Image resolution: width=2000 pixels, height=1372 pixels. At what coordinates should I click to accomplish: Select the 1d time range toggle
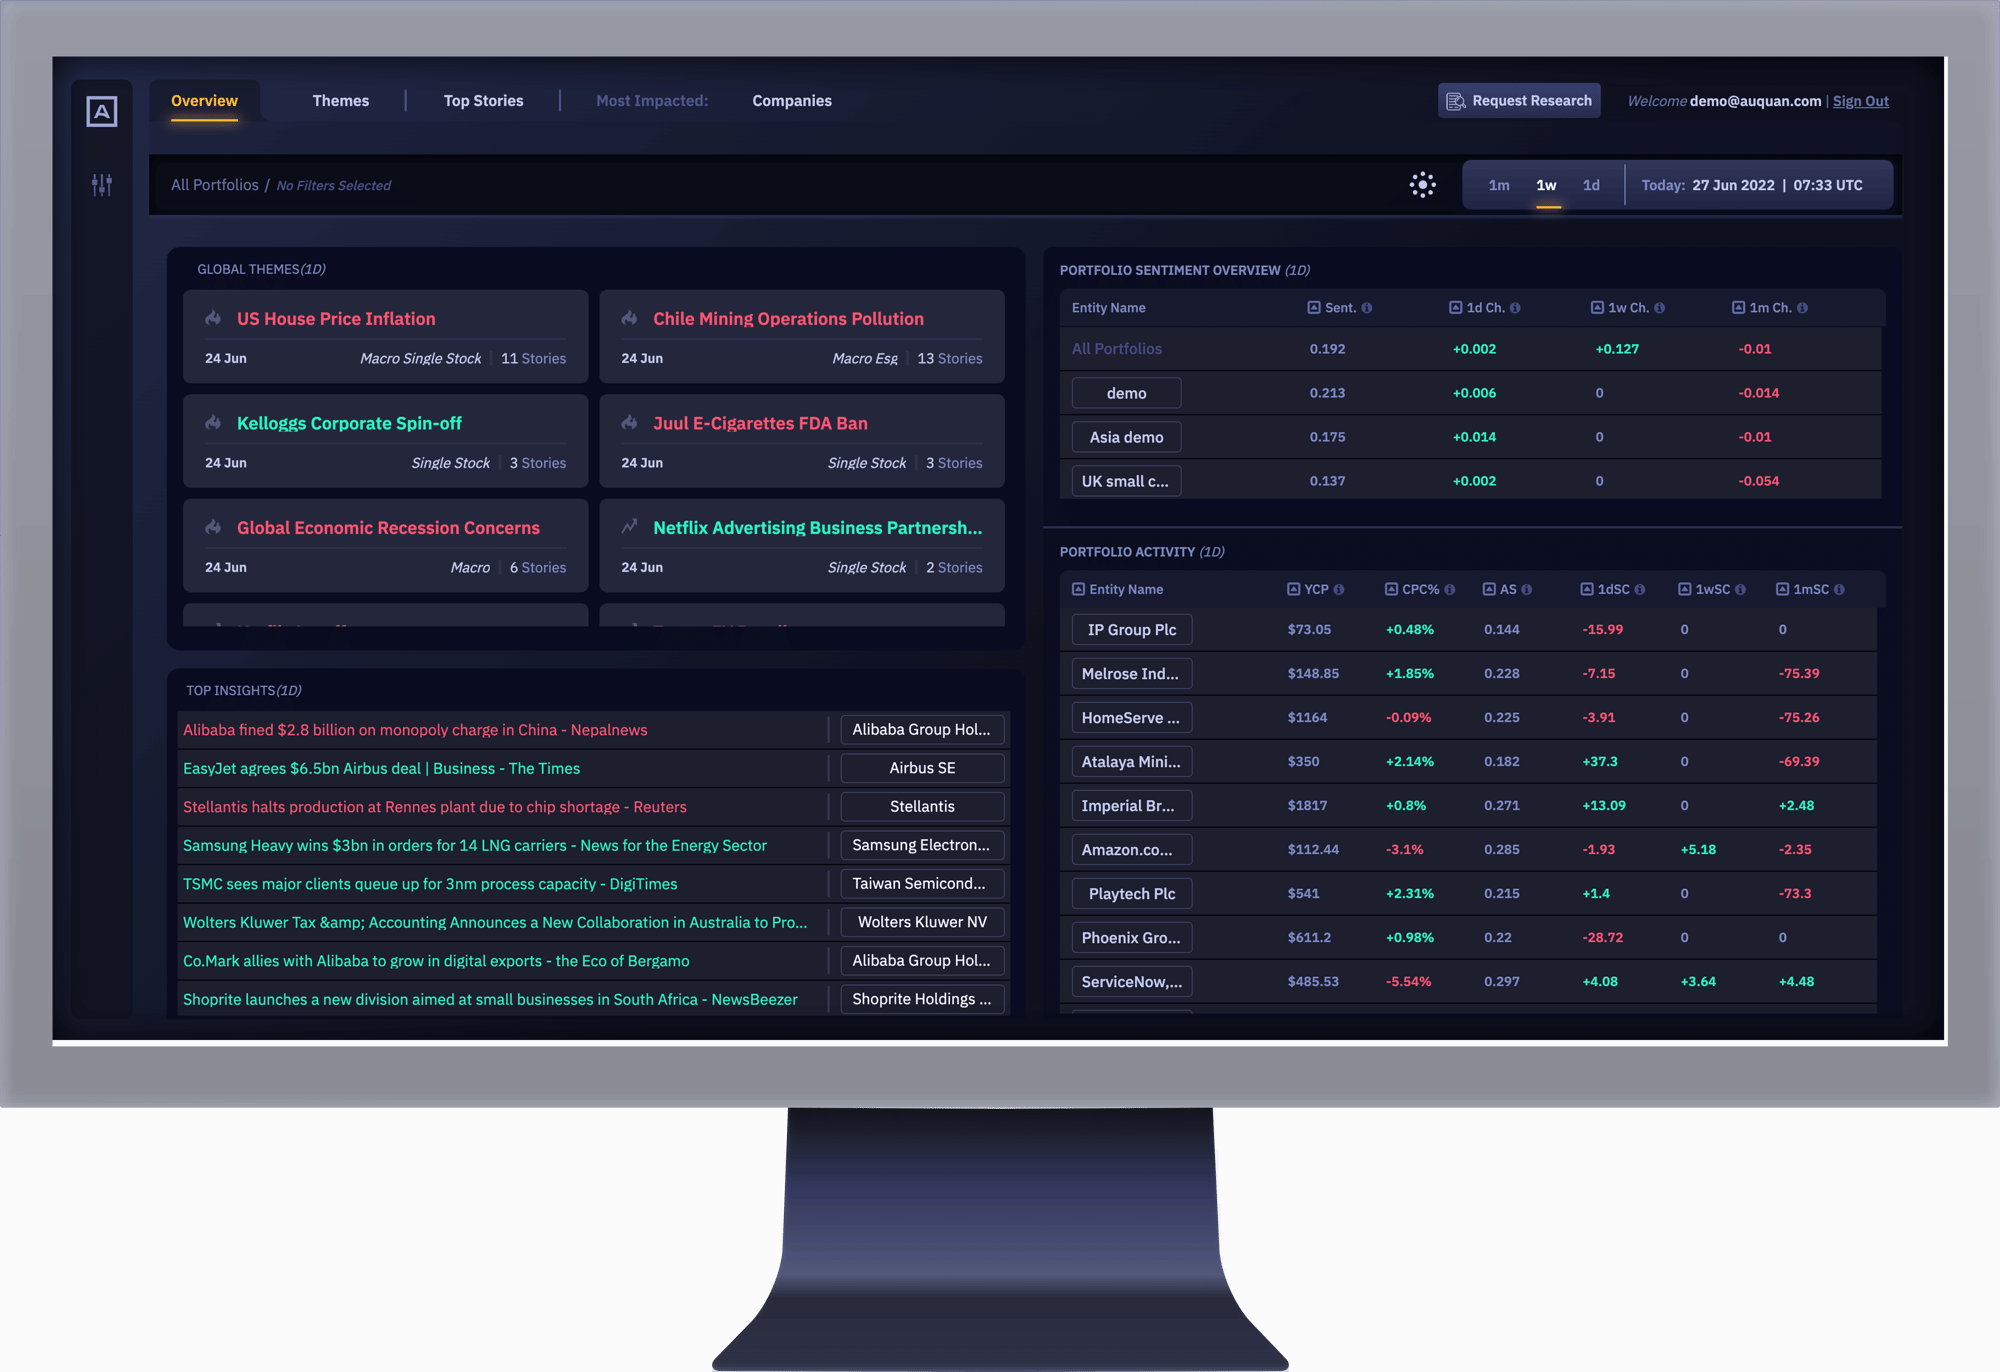(1591, 185)
